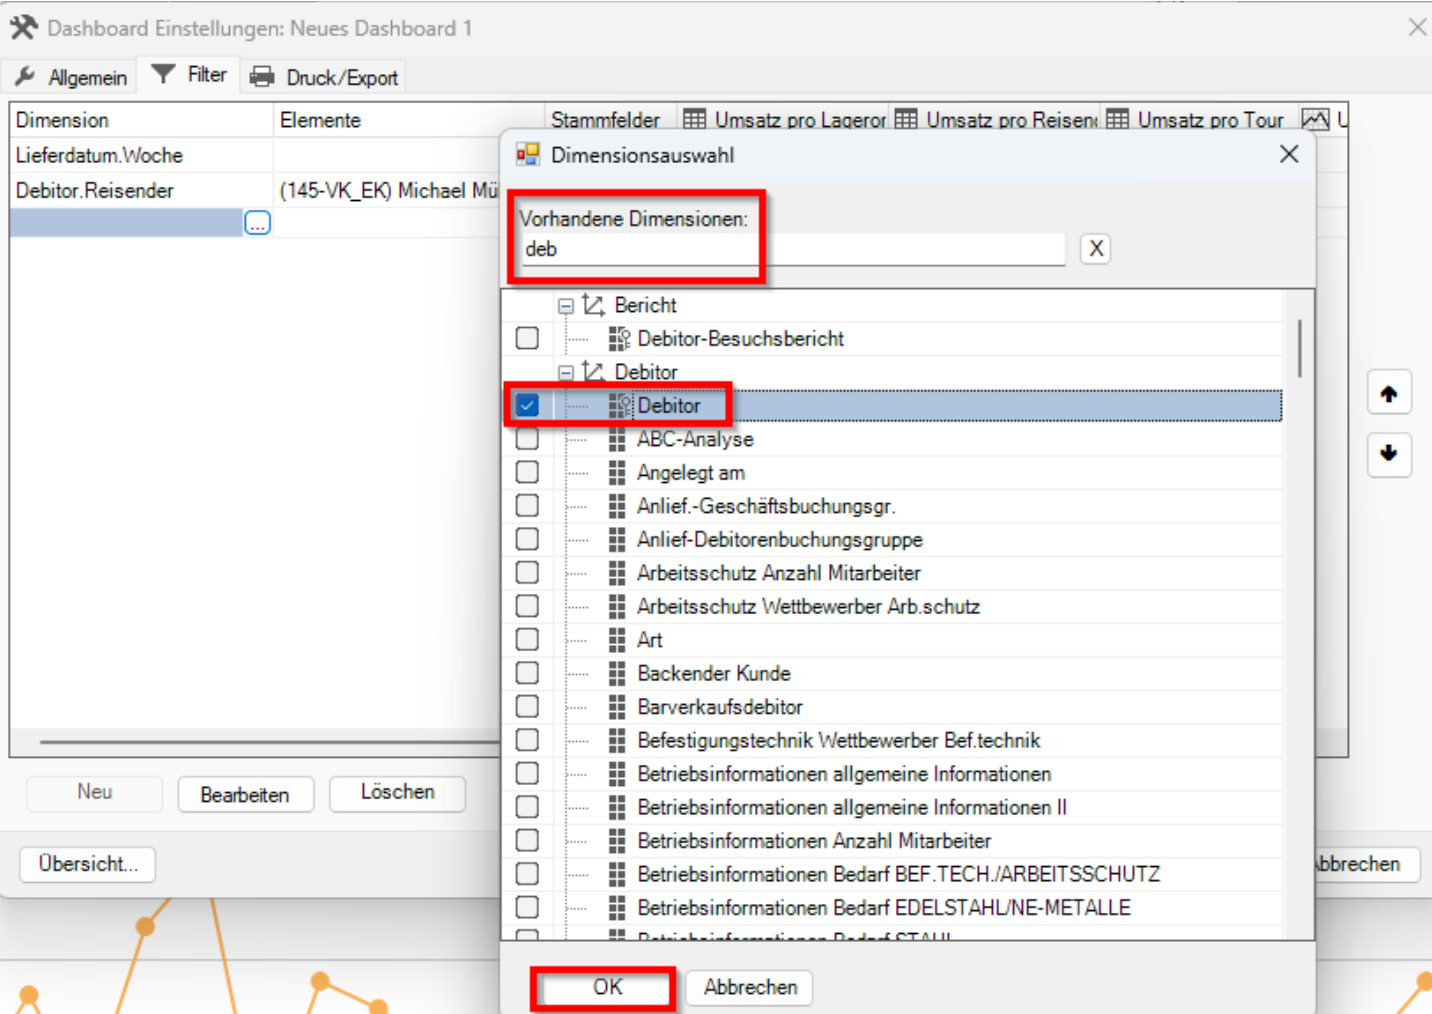This screenshot has width=1432, height=1014.
Task: Tick the Barverkaufsdebitor checkbox
Action: pos(527,707)
